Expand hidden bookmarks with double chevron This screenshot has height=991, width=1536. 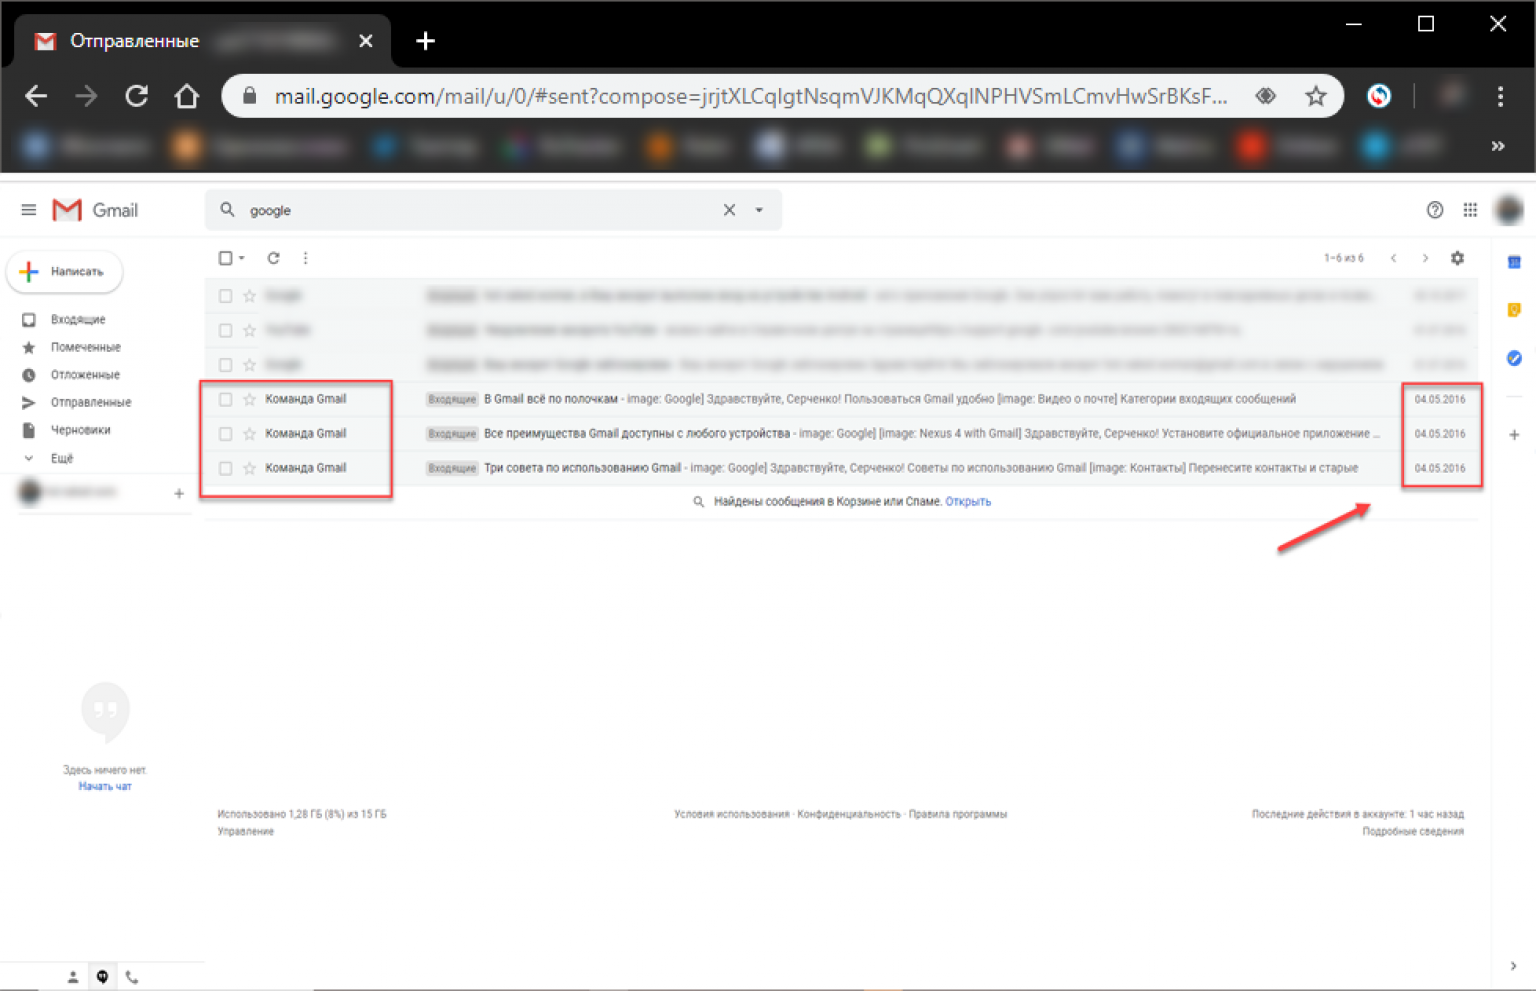[1498, 146]
